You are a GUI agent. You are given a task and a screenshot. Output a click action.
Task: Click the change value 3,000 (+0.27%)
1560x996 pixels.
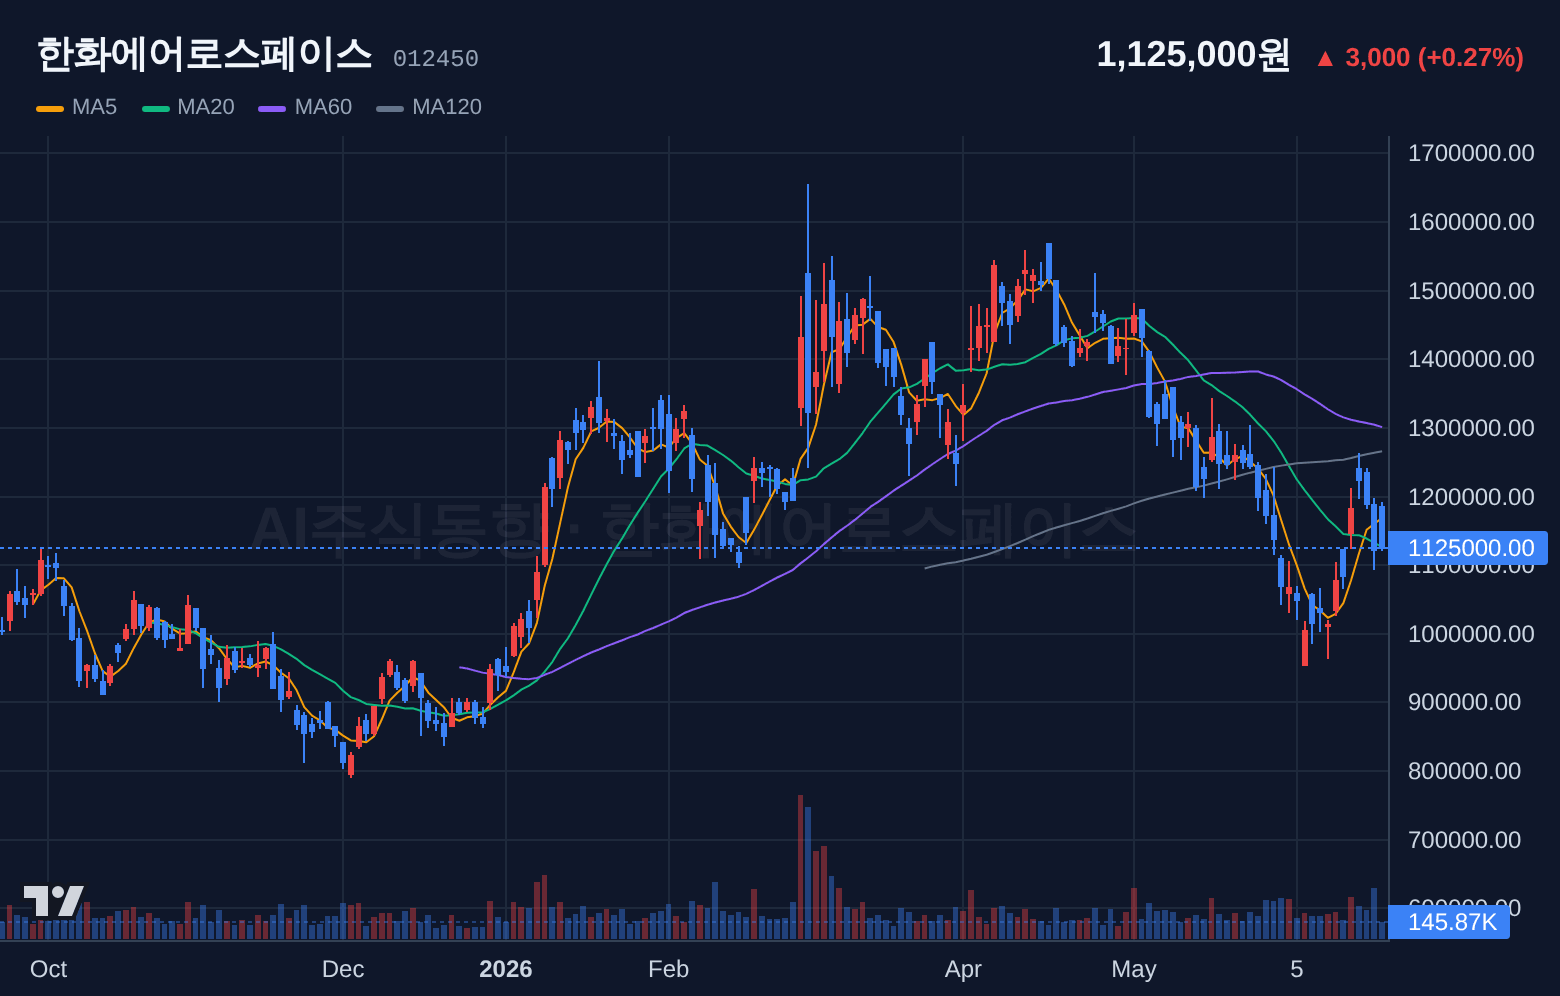pyautogui.click(x=1434, y=58)
